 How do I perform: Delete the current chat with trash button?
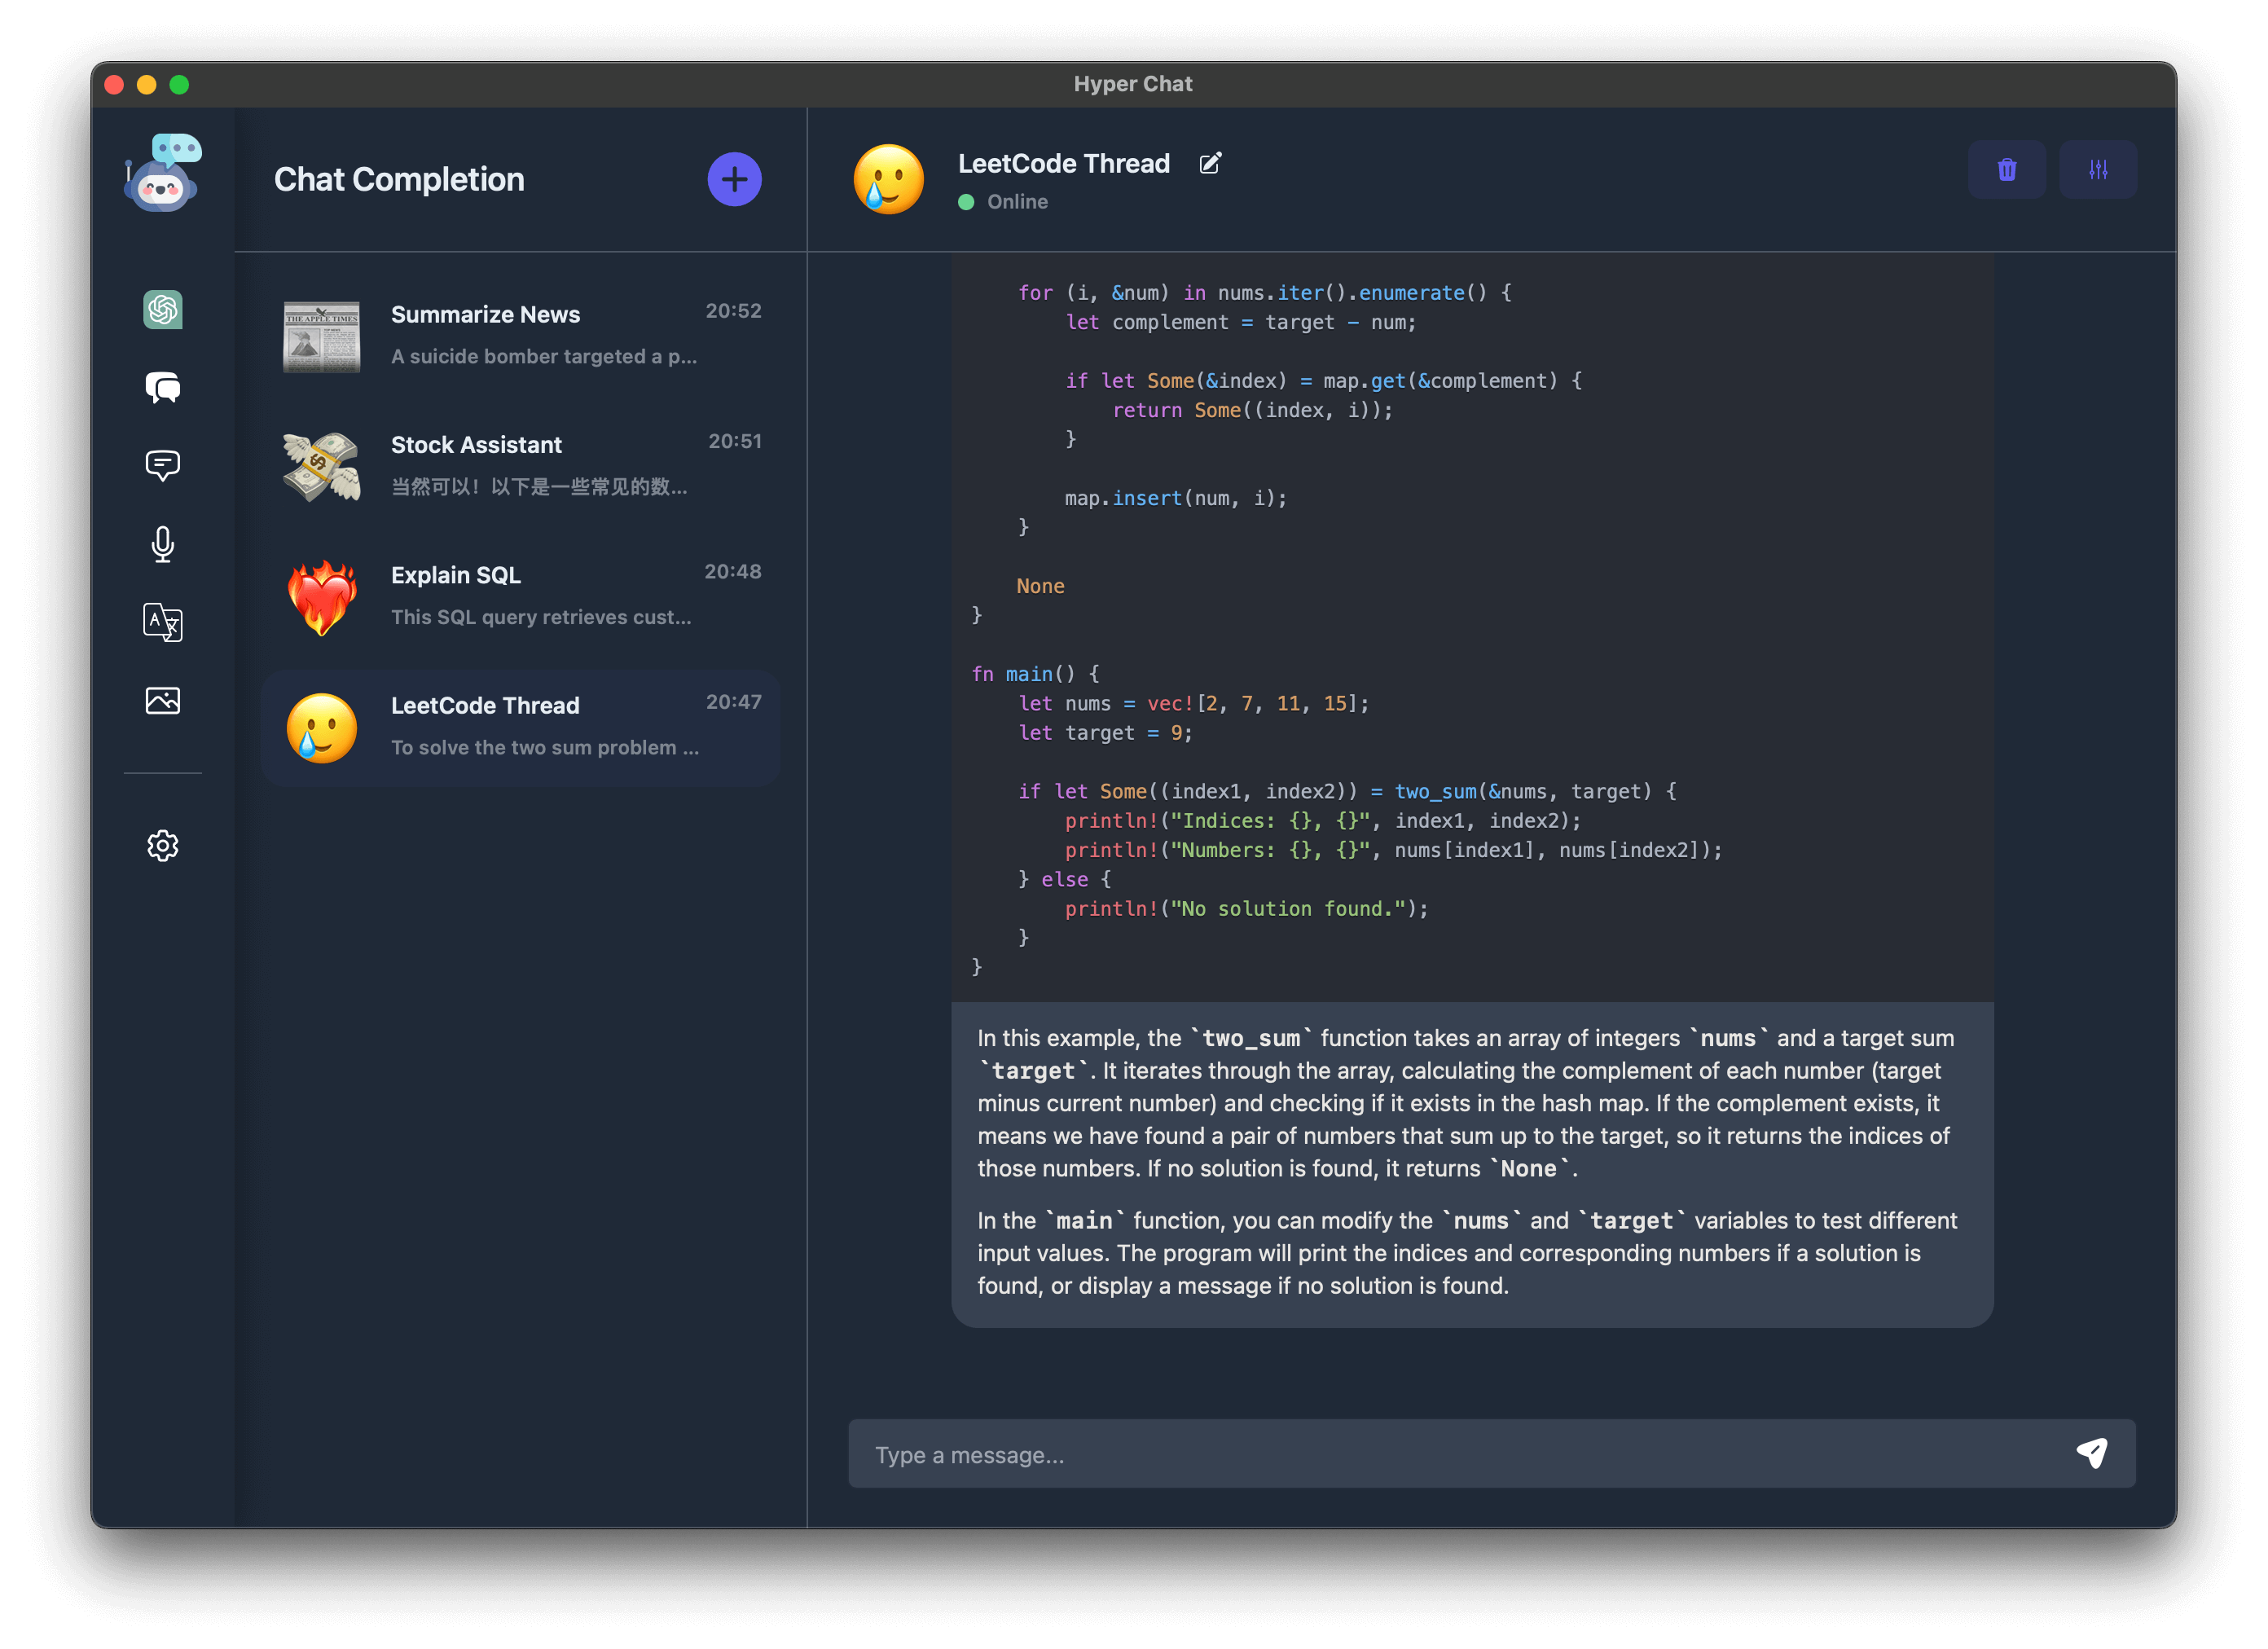(x=2006, y=170)
